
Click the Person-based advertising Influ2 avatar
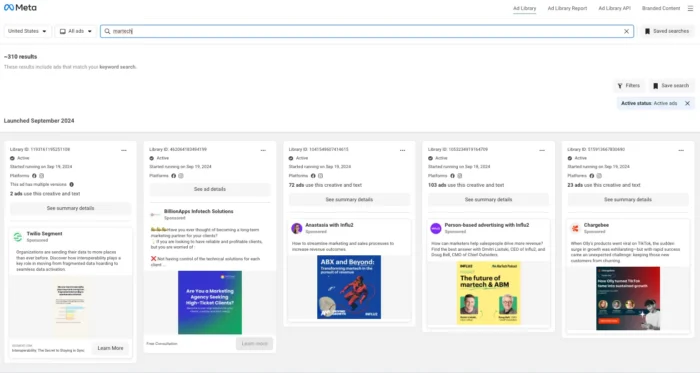[x=436, y=228]
